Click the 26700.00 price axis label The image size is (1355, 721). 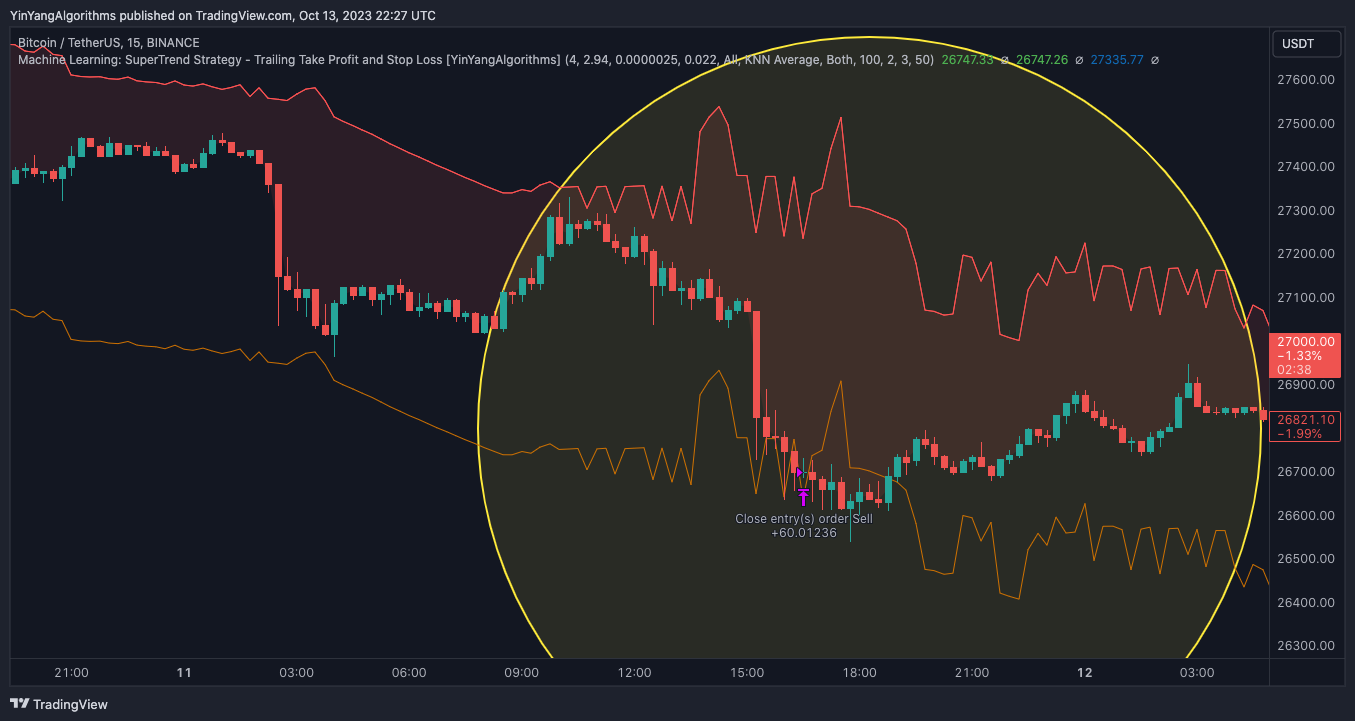pyautogui.click(x=1306, y=471)
